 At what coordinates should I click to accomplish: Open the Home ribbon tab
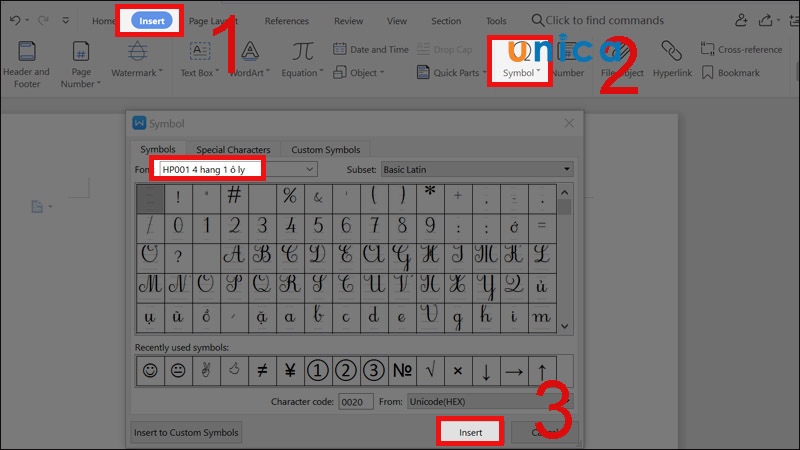[x=103, y=21]
